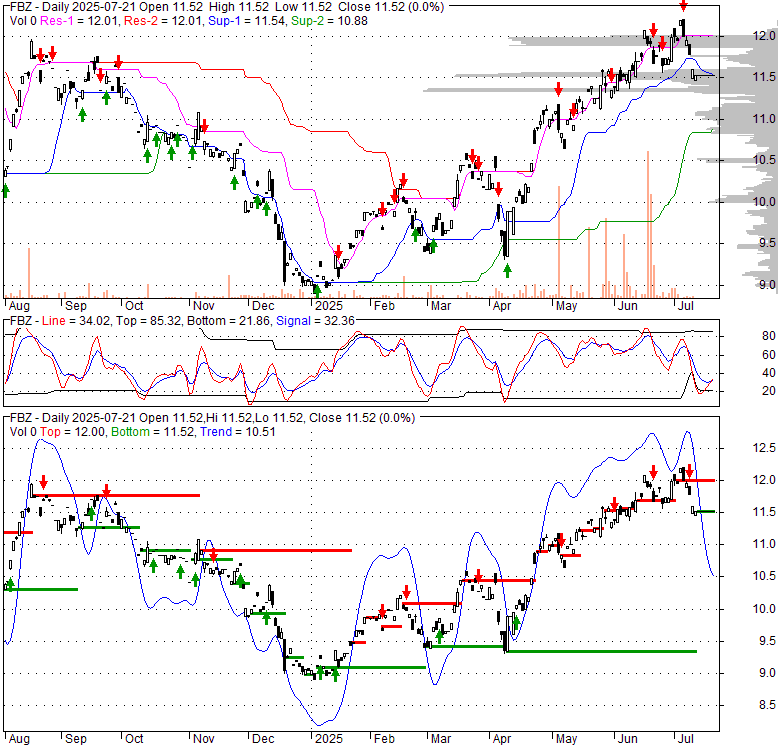Viewport: 780px width, 745px height.
Task: Click the 11.0 axis value on upper price chart
Action: pyautogui.click(x=764, y=119)
